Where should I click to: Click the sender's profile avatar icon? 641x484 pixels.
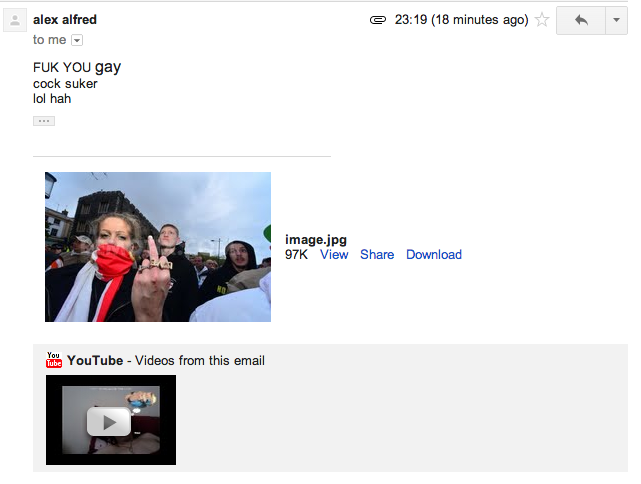15,20
